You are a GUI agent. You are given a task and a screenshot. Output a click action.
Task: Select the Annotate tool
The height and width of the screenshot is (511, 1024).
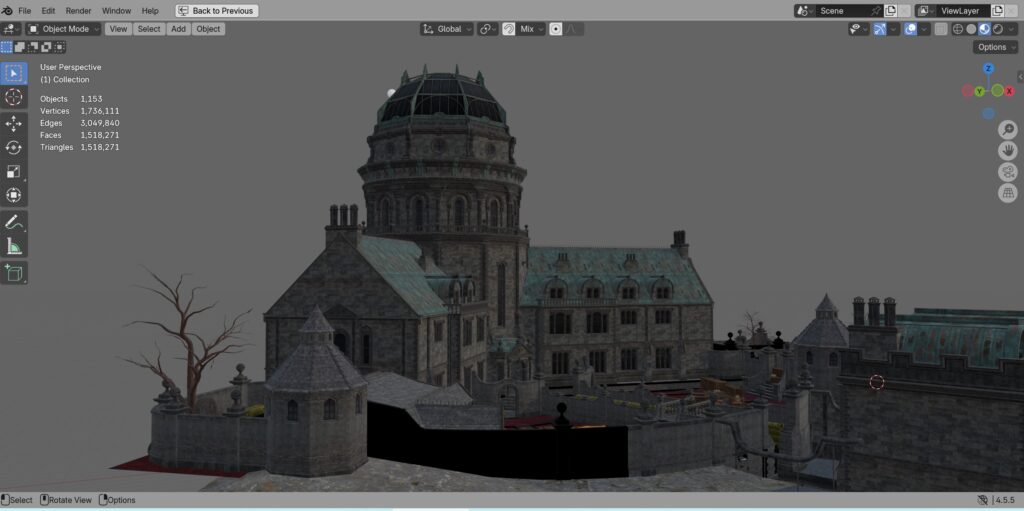click(14, 222)
